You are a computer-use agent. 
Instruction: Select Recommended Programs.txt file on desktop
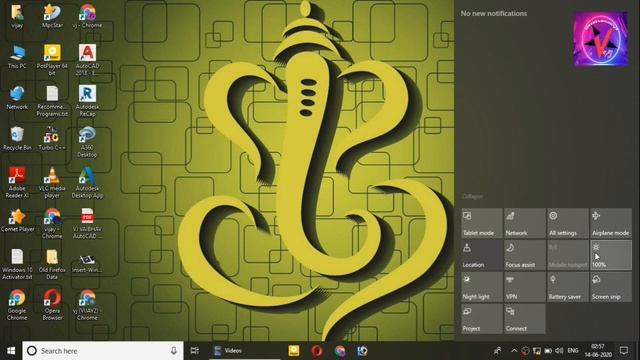(52, 100)
